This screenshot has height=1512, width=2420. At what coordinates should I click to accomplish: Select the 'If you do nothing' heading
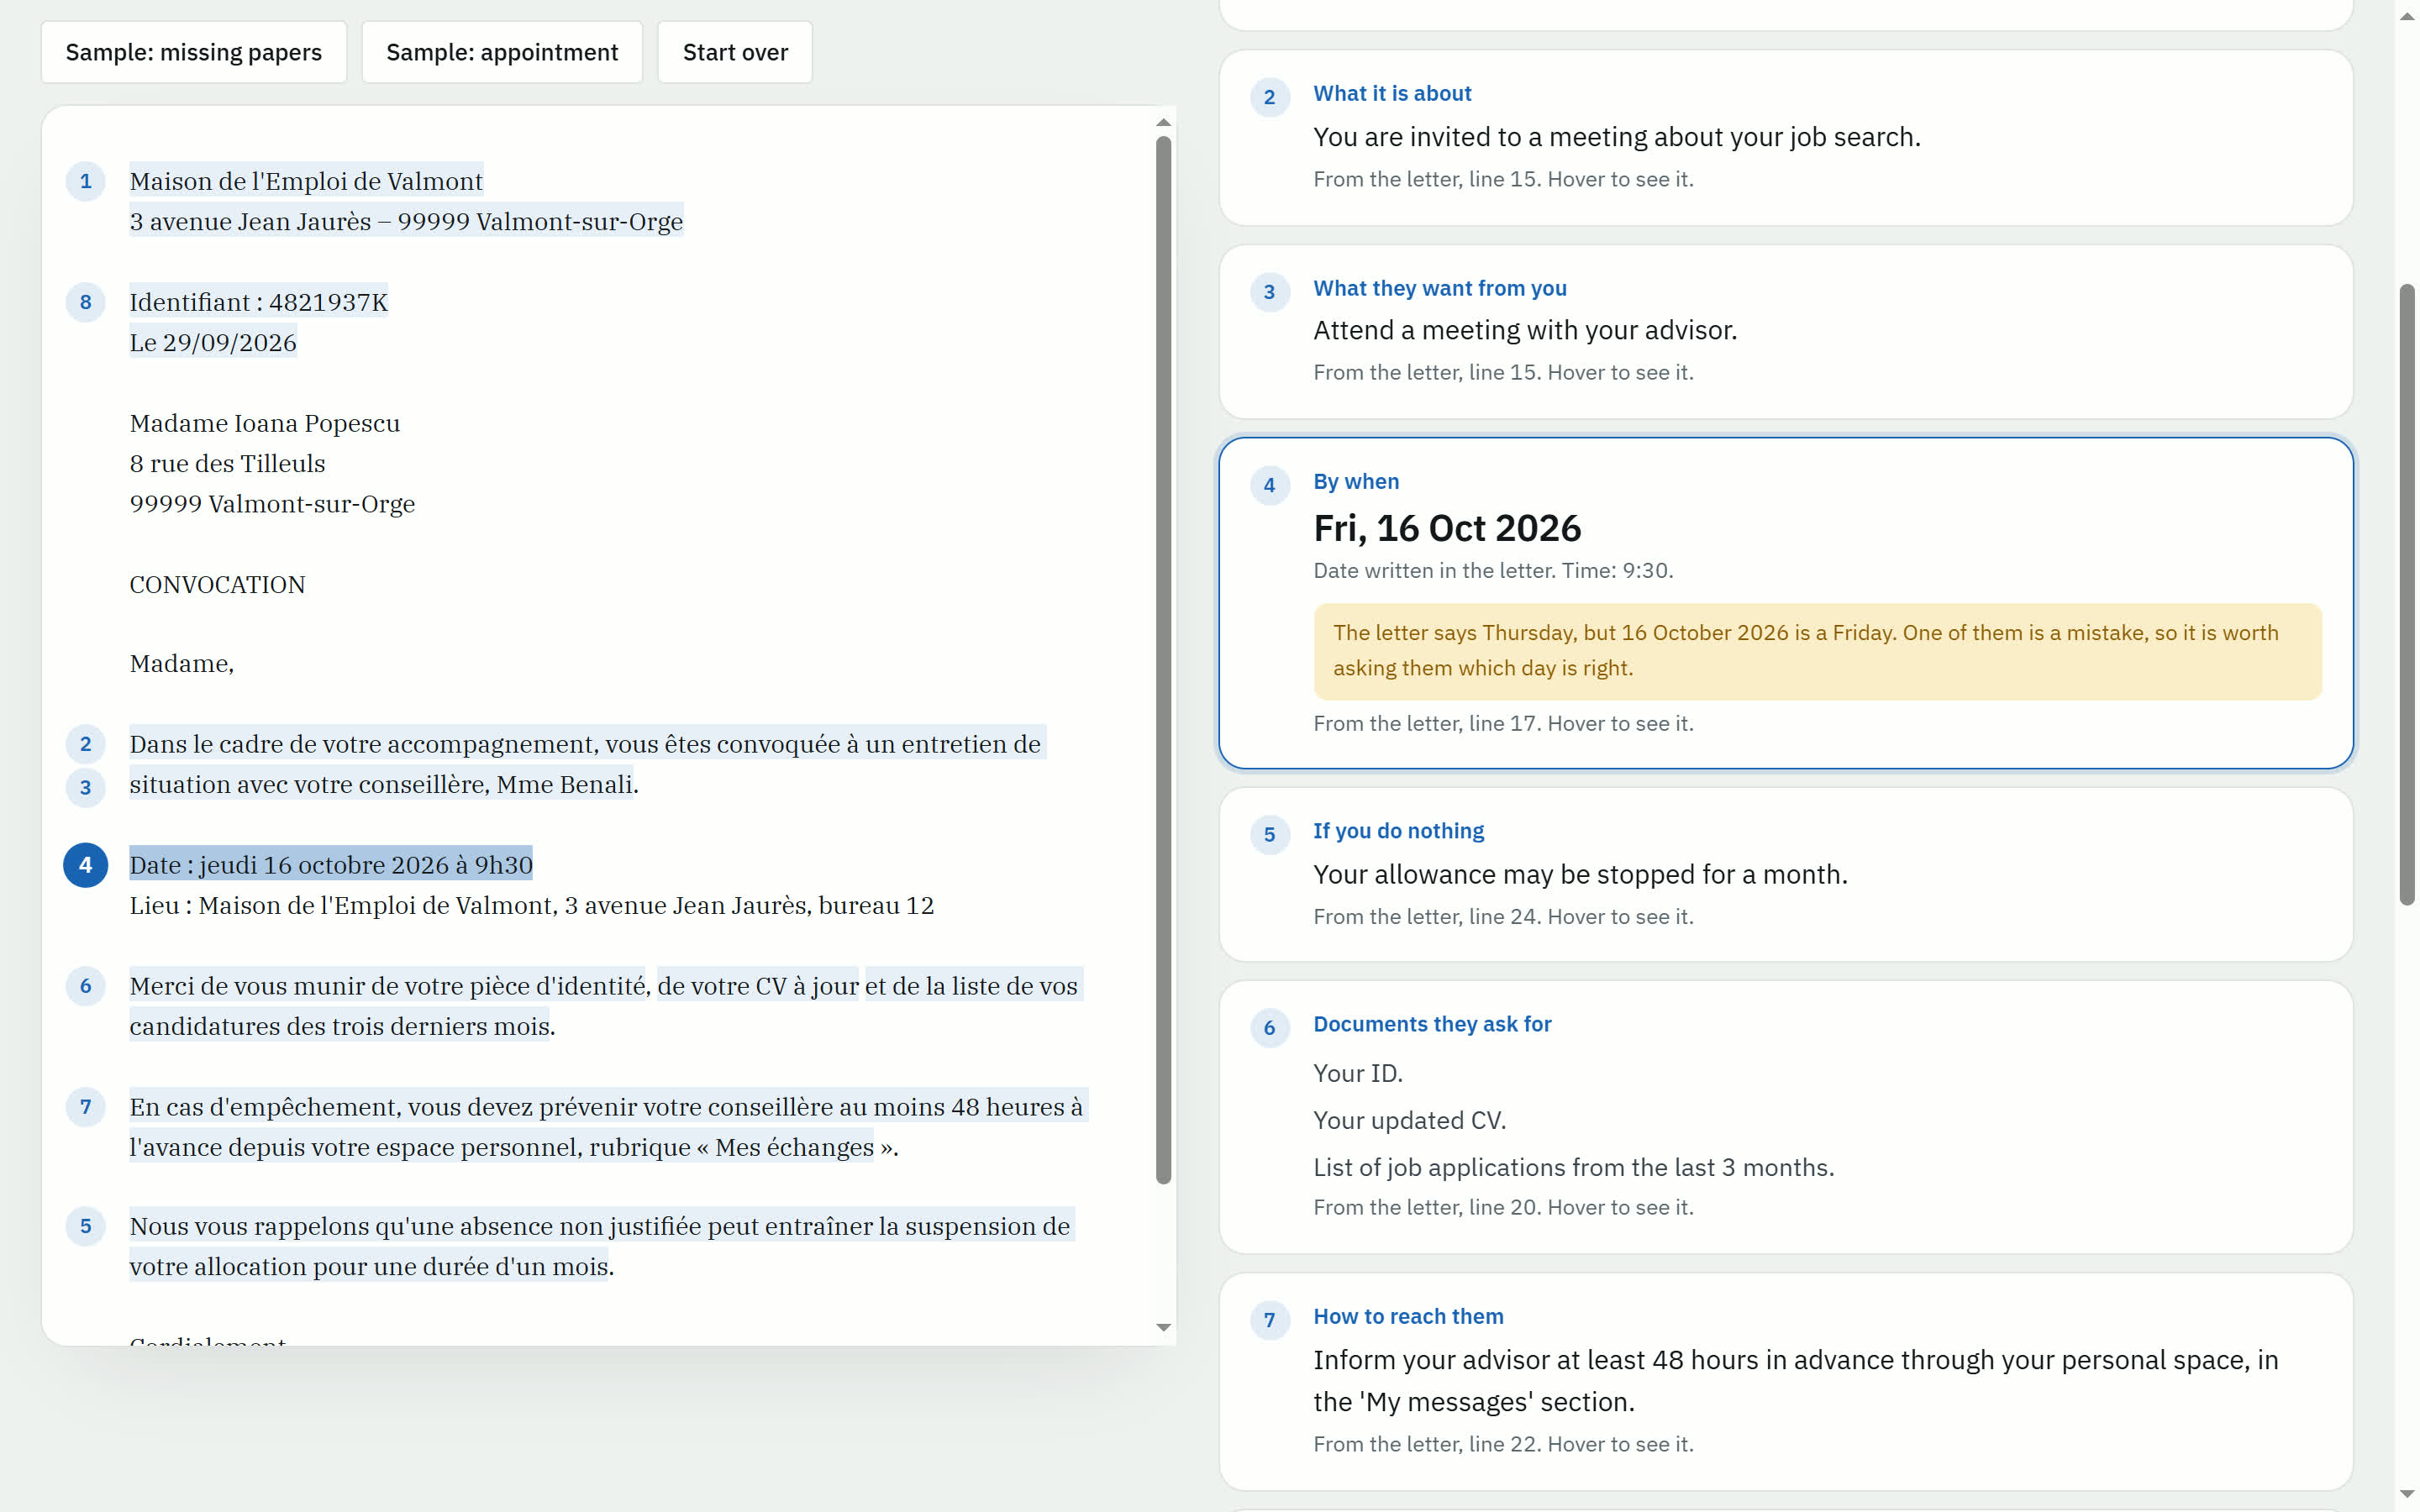point(1398,831)
